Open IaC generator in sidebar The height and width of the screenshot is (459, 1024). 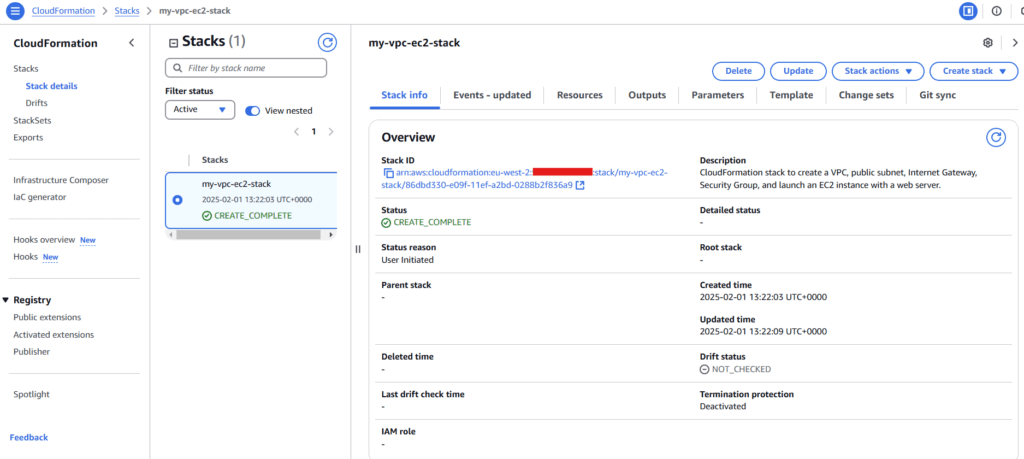pyautogui.click(x=39, y=197)
